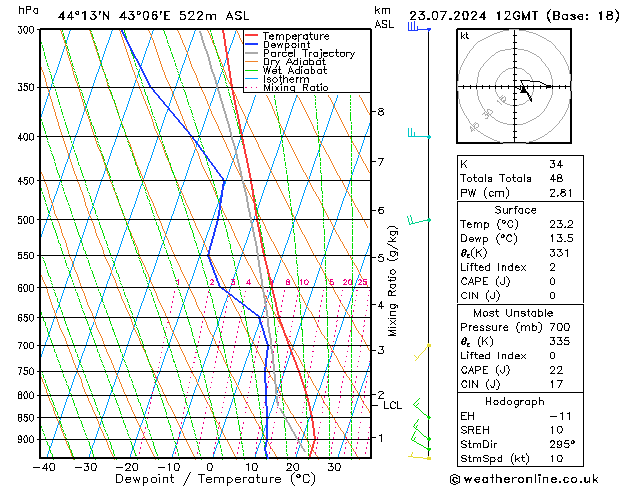Click the hodograph wind plot
Viewport: 629px width, 486px height.
[x=514, y=86]
